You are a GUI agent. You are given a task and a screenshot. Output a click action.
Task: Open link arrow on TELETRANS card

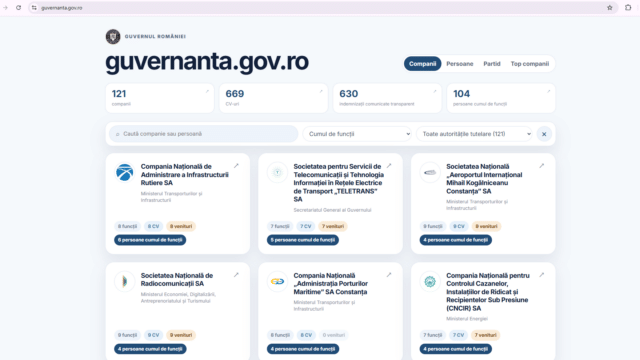coord(389,166)
